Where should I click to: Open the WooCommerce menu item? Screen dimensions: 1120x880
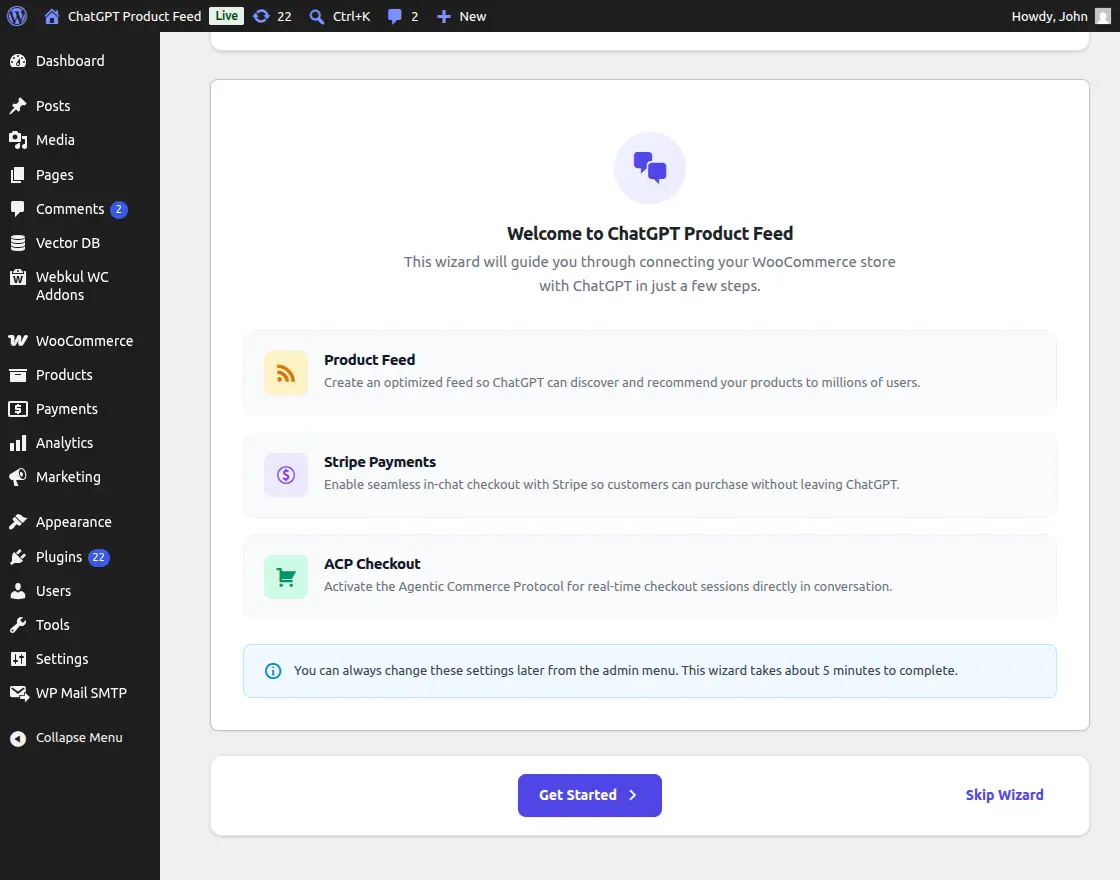[85, 340]
